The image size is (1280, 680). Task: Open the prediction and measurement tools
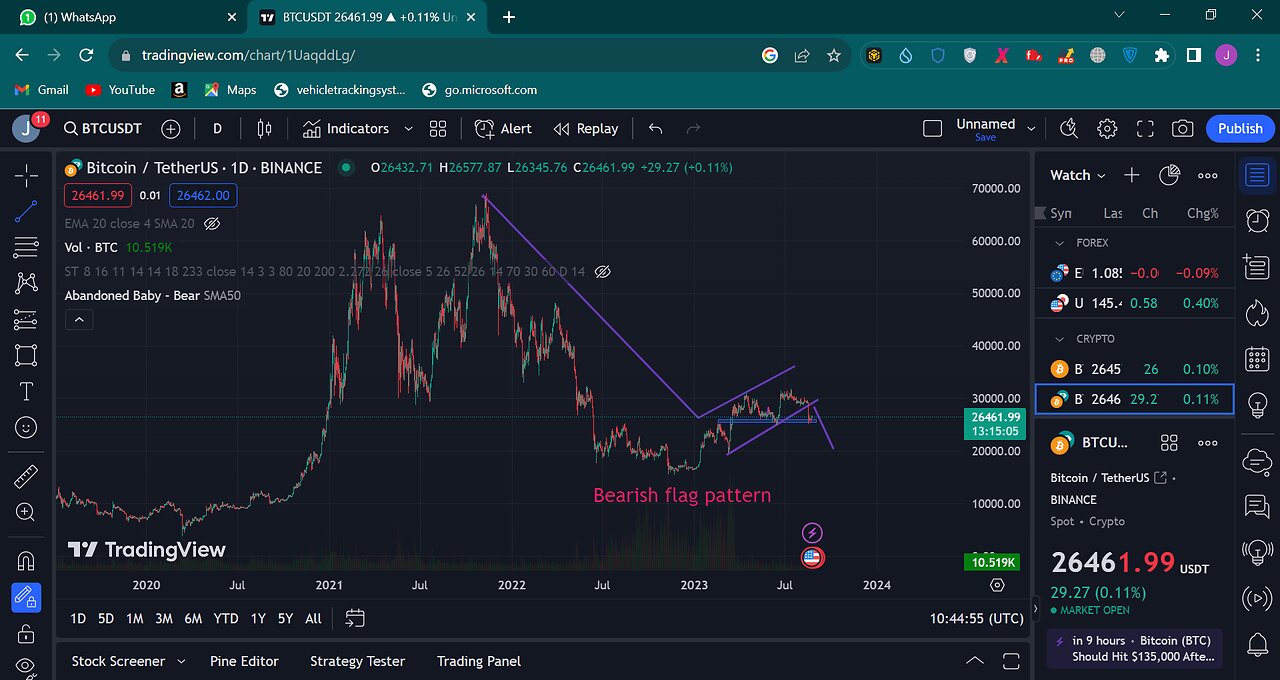click(x=26, y=319)
